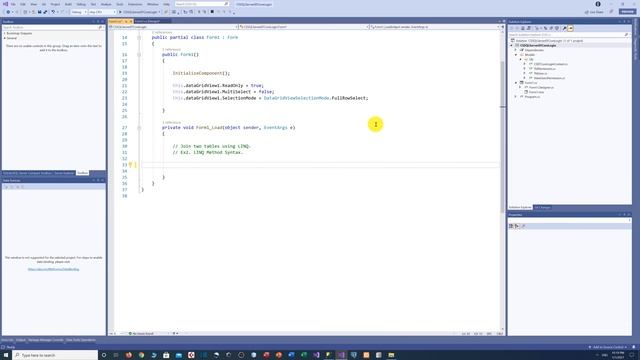Image resolution: width=640 pixels, height=360 pixels.
Task: Open the Data Tools Operations tab
Action: (x=81, y=340)
